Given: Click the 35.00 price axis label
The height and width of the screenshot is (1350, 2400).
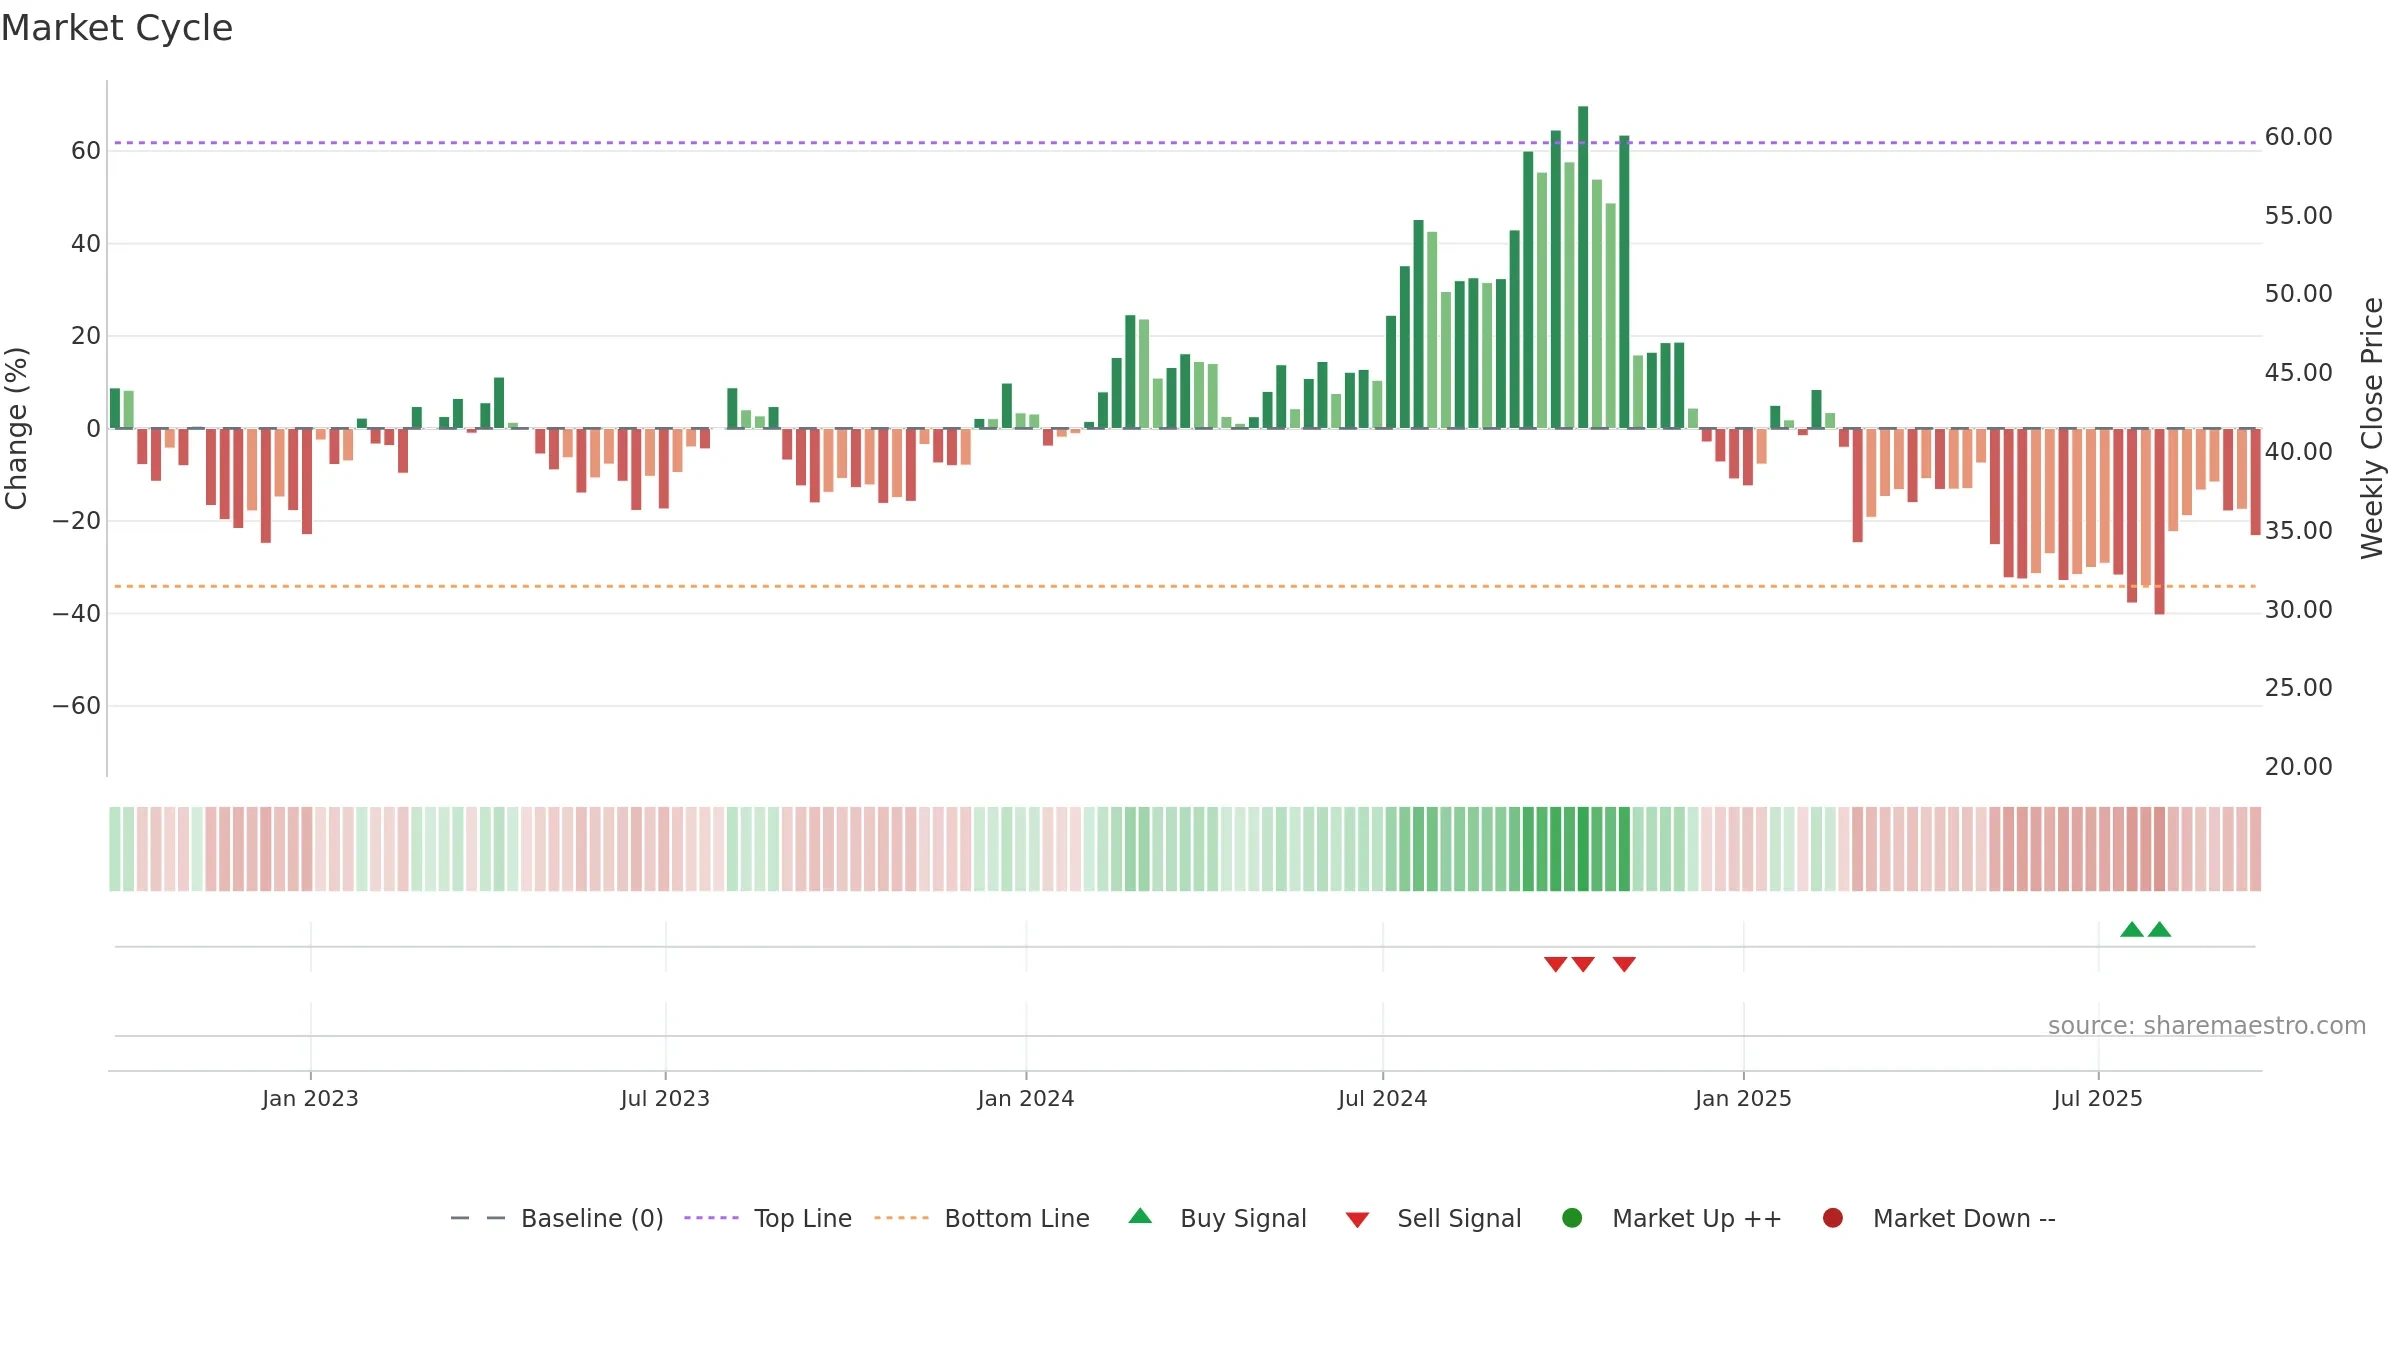Looking at the screenshot, I should (2298, 531).
